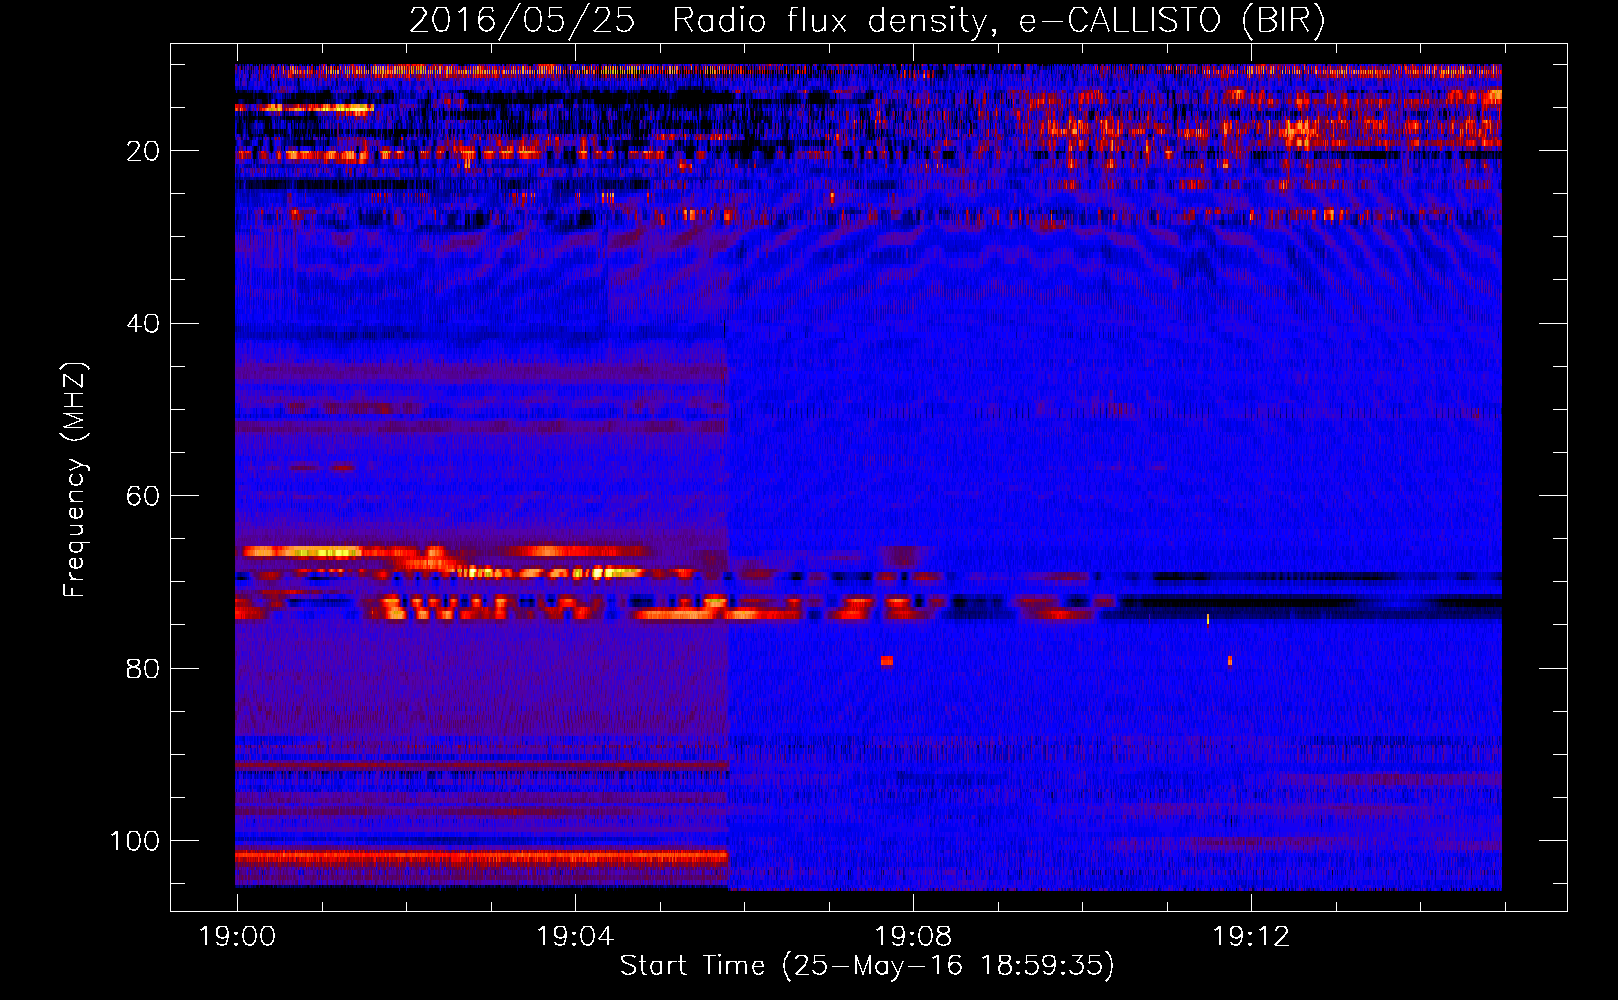Click the "Start Time (25-May-16 18:59:35)" axis label
Image resolution: width=1618 pixels, height=1000 pixels.
coord(867,966)
